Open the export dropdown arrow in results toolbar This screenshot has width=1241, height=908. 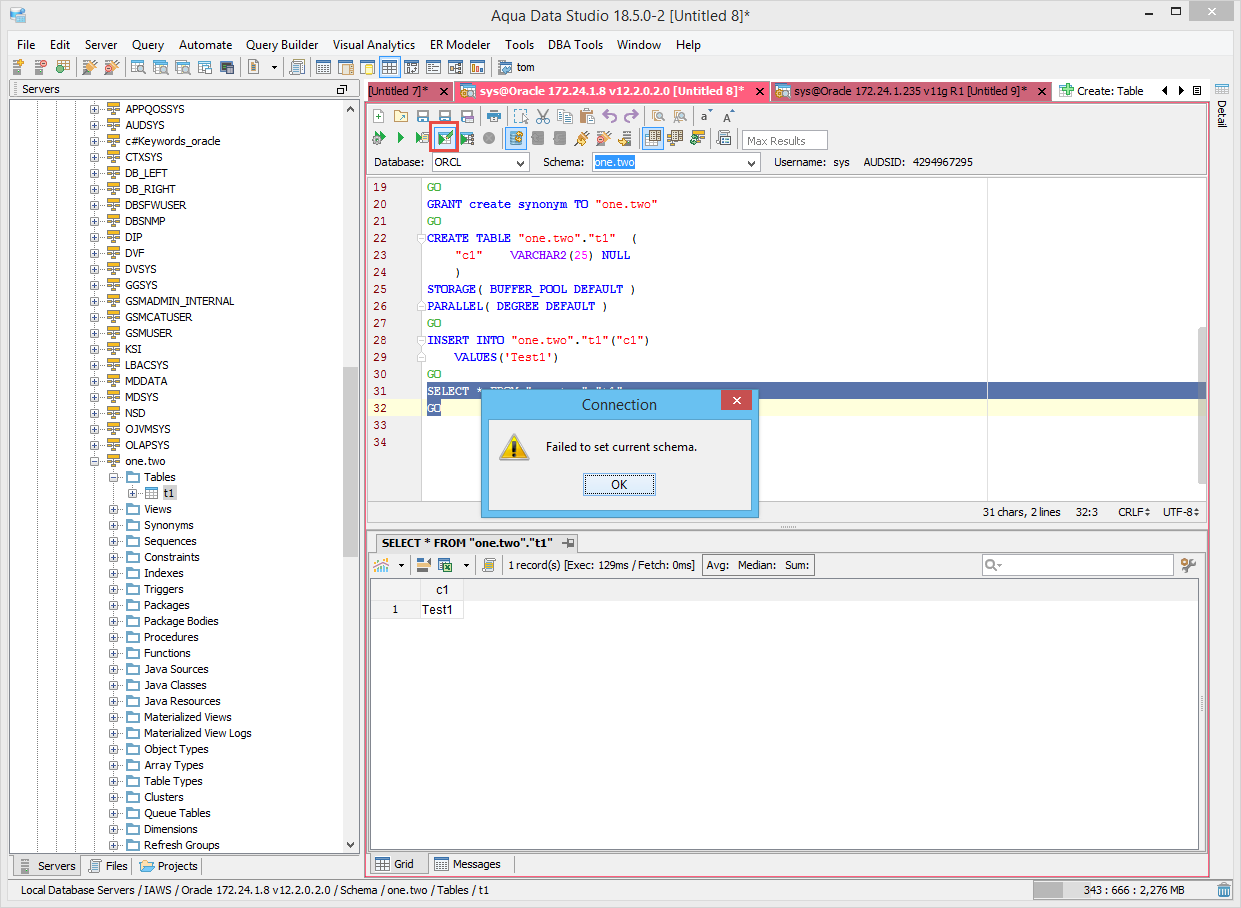[466, 565]
